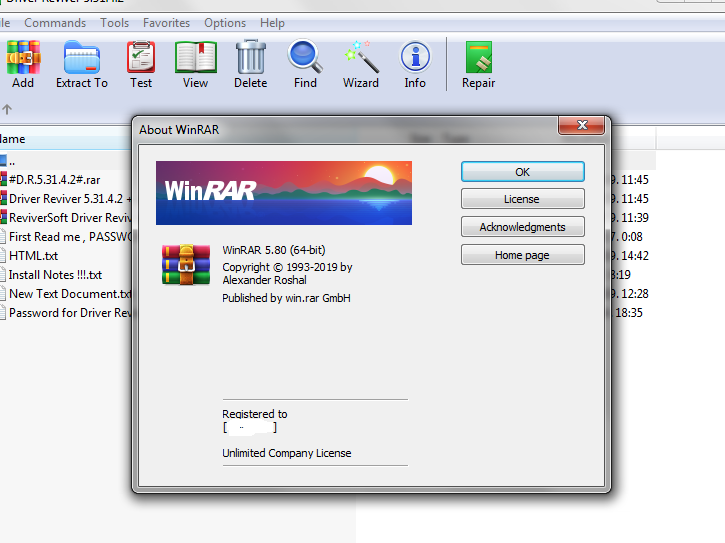Click the 'WinRAR 5.80 (64-bit)' version text
This screenshot has height=543, width=725.
tap(274, 250)
